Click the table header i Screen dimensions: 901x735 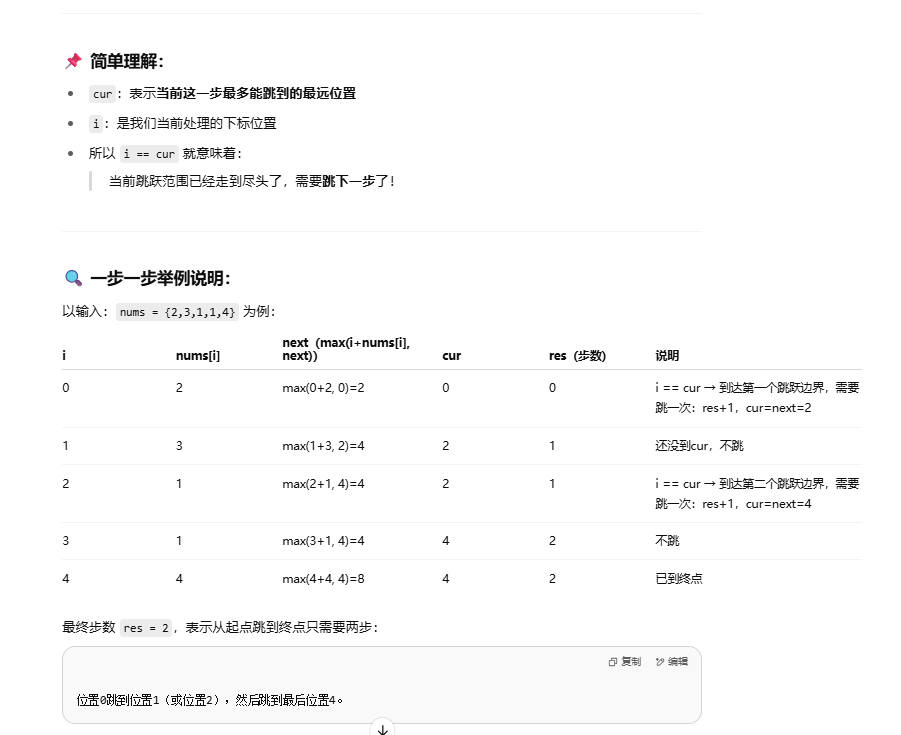coord(64,356)
